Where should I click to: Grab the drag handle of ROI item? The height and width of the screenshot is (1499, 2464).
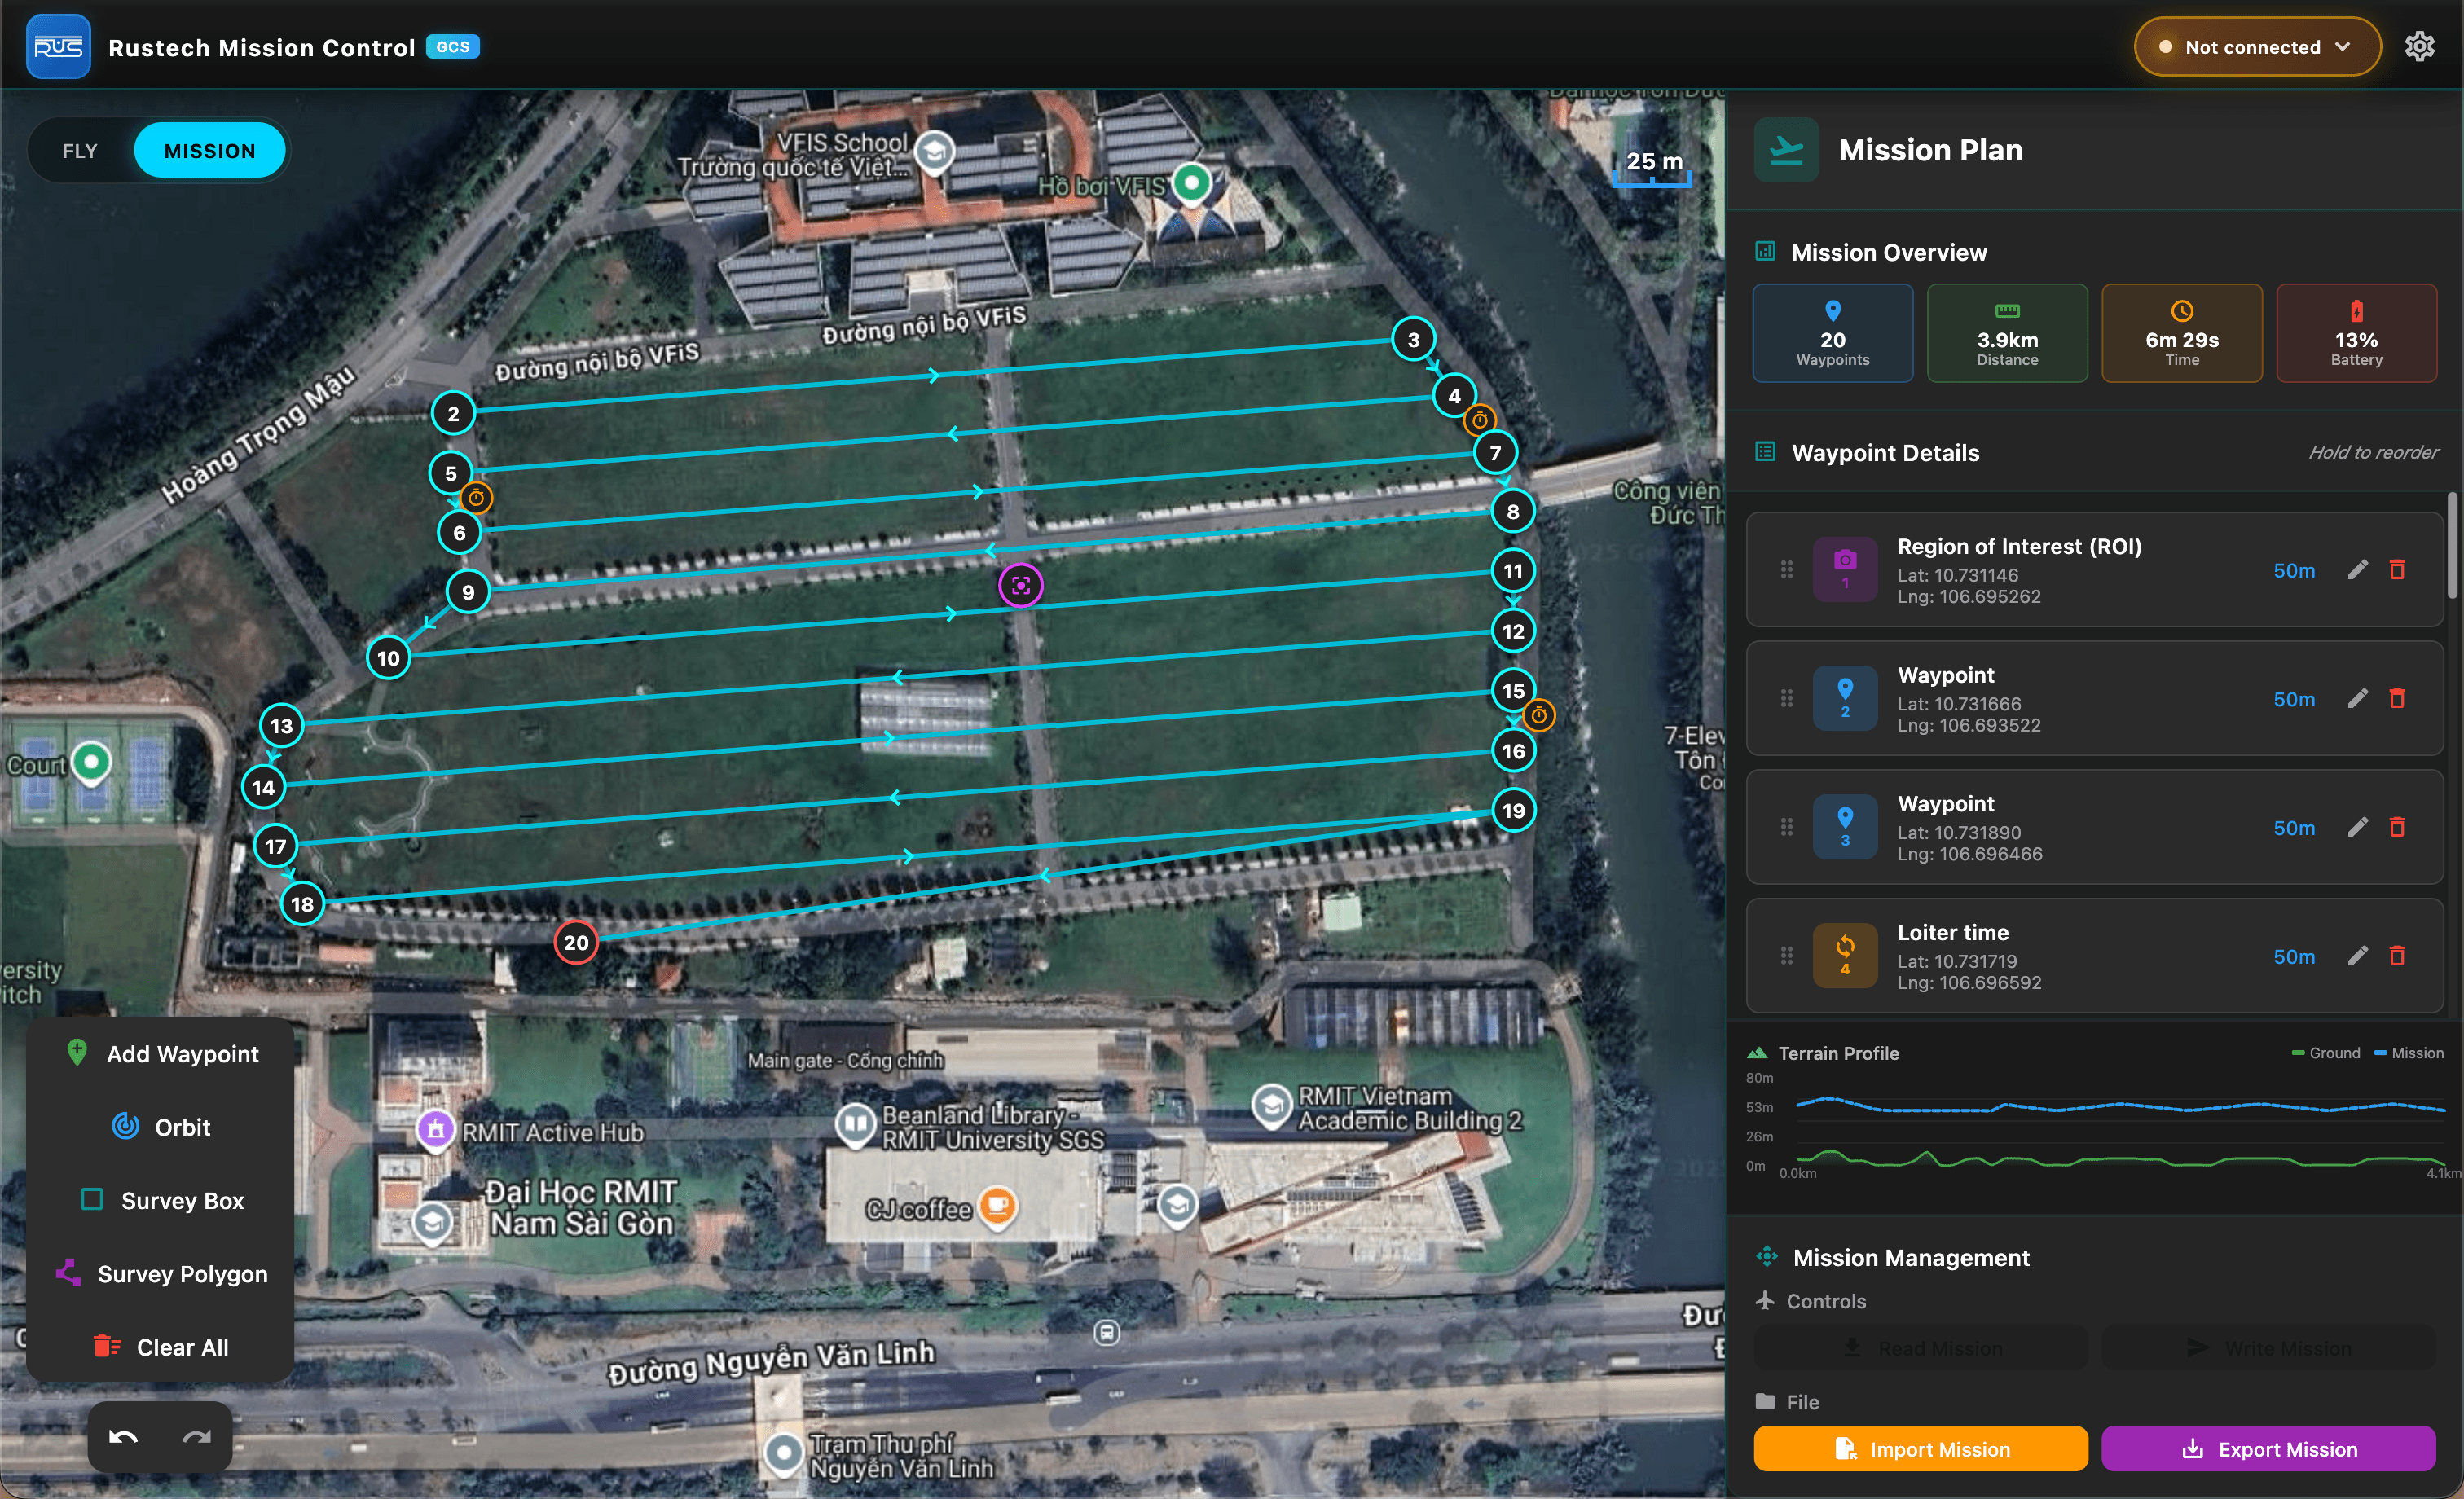tap(1786, 570)
